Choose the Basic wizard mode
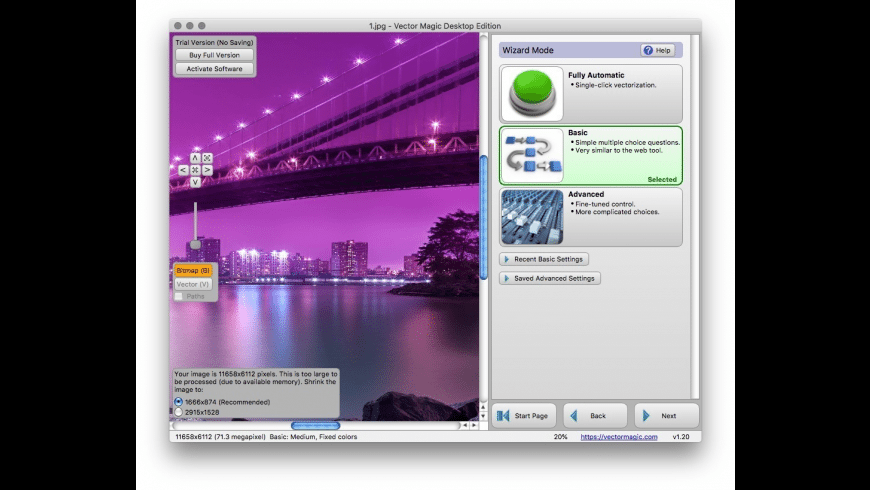The width and height of the screenshot is (870, 490). (x=590, y=155)
